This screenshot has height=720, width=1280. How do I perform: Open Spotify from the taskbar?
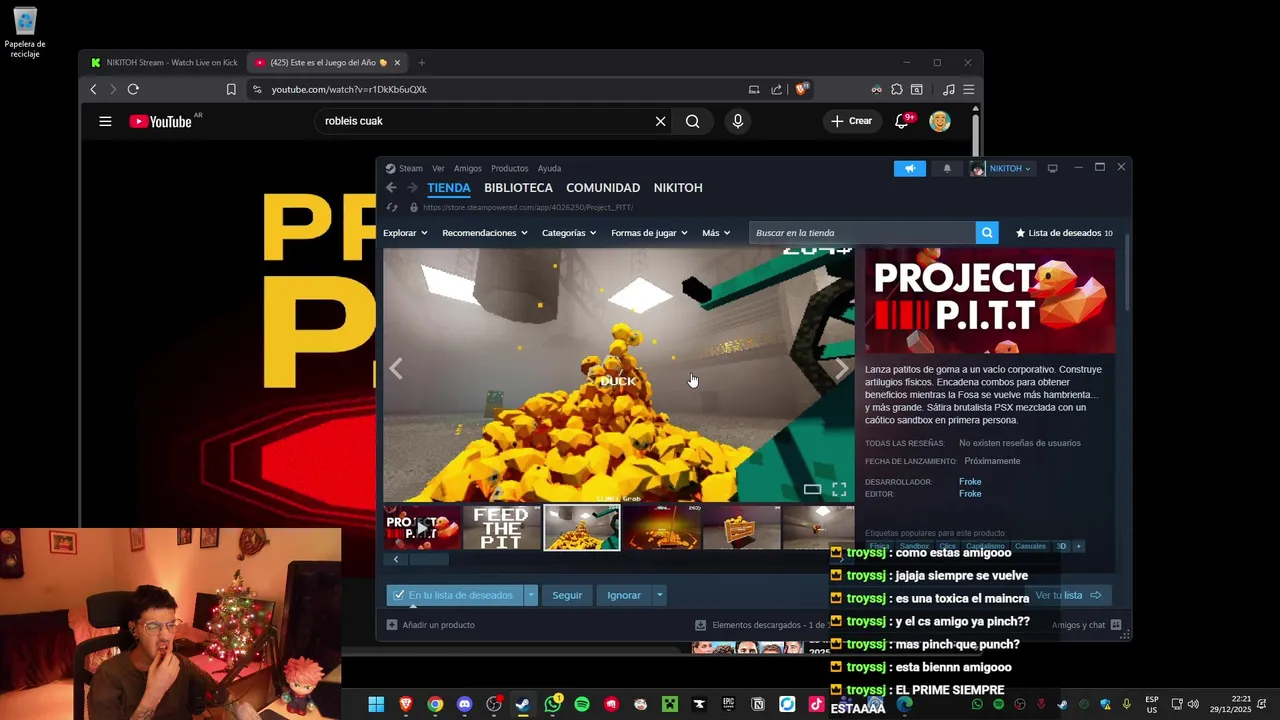click(582, 705)
